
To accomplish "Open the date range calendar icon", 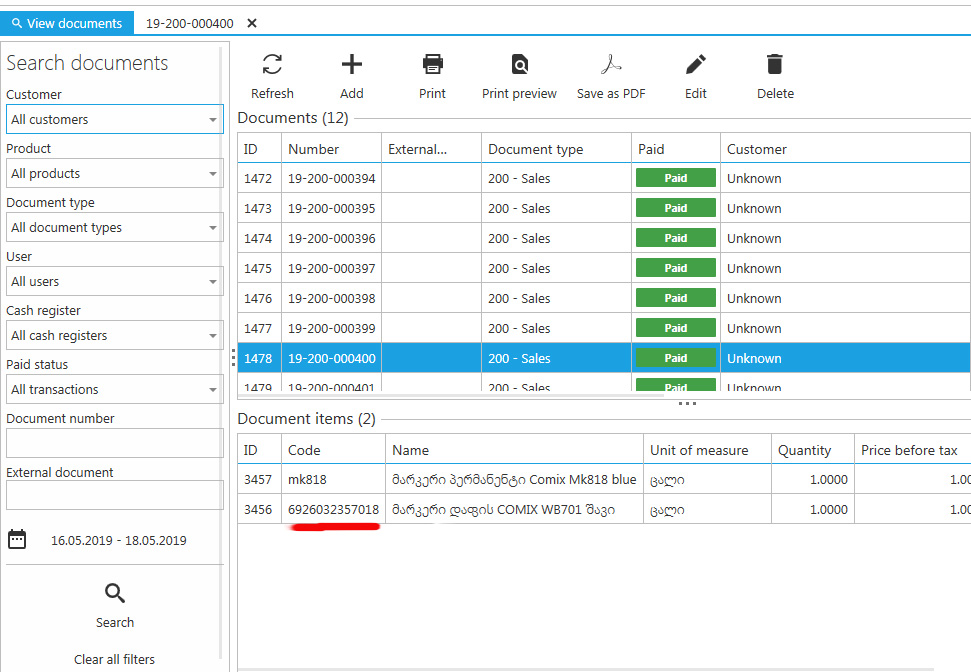I will pyautogui.click(x=17, y=540).
